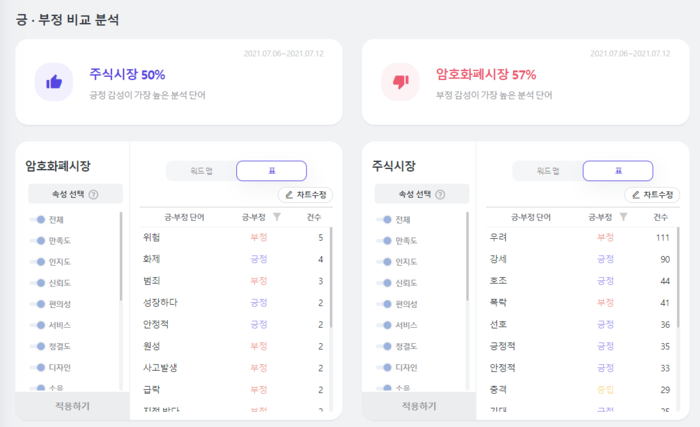The height and width of the screenshot is (427, 700).
Task: Click pencil 차트수정 in 암호화폐시장 panel
Action: point(305,195)
